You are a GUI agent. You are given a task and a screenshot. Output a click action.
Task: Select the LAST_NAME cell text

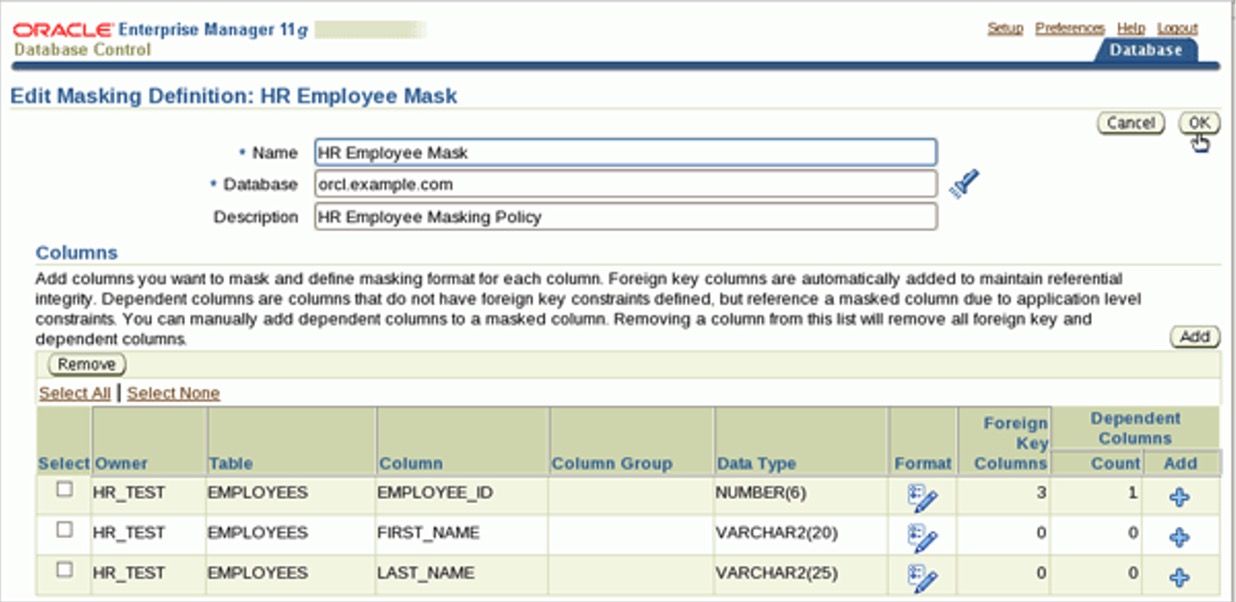426,572
